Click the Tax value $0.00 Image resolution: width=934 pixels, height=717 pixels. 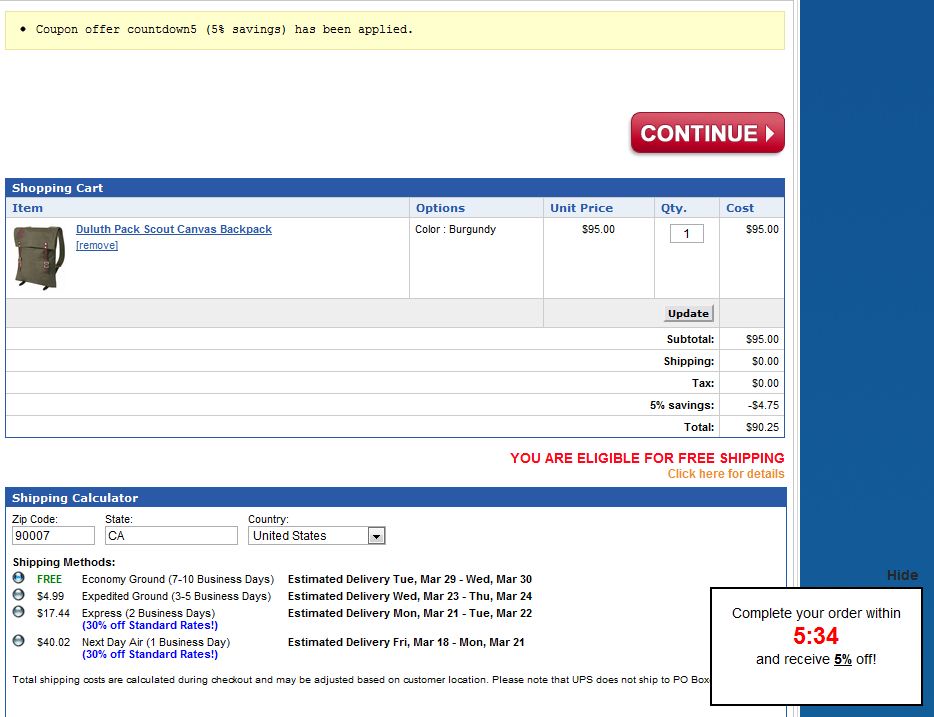click(x=765, y=383)
